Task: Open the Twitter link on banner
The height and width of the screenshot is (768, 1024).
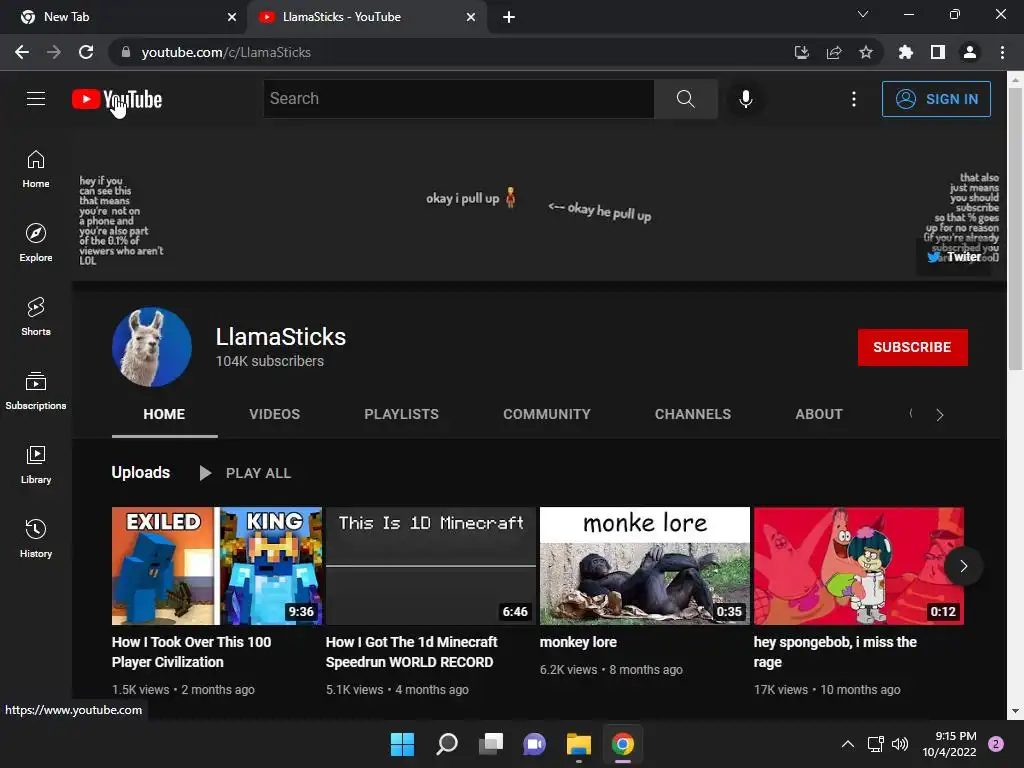Action: click(954, 257)
